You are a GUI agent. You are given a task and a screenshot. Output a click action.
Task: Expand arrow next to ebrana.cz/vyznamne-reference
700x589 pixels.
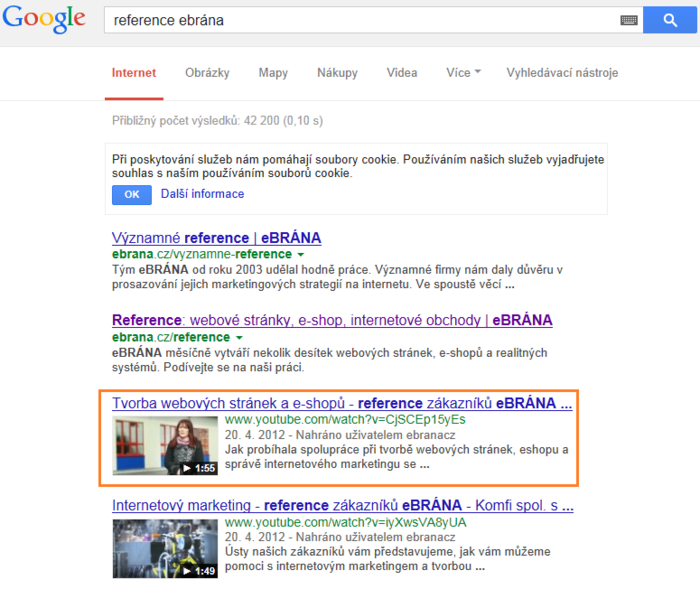pyautogui.click(x=301, y=255)
